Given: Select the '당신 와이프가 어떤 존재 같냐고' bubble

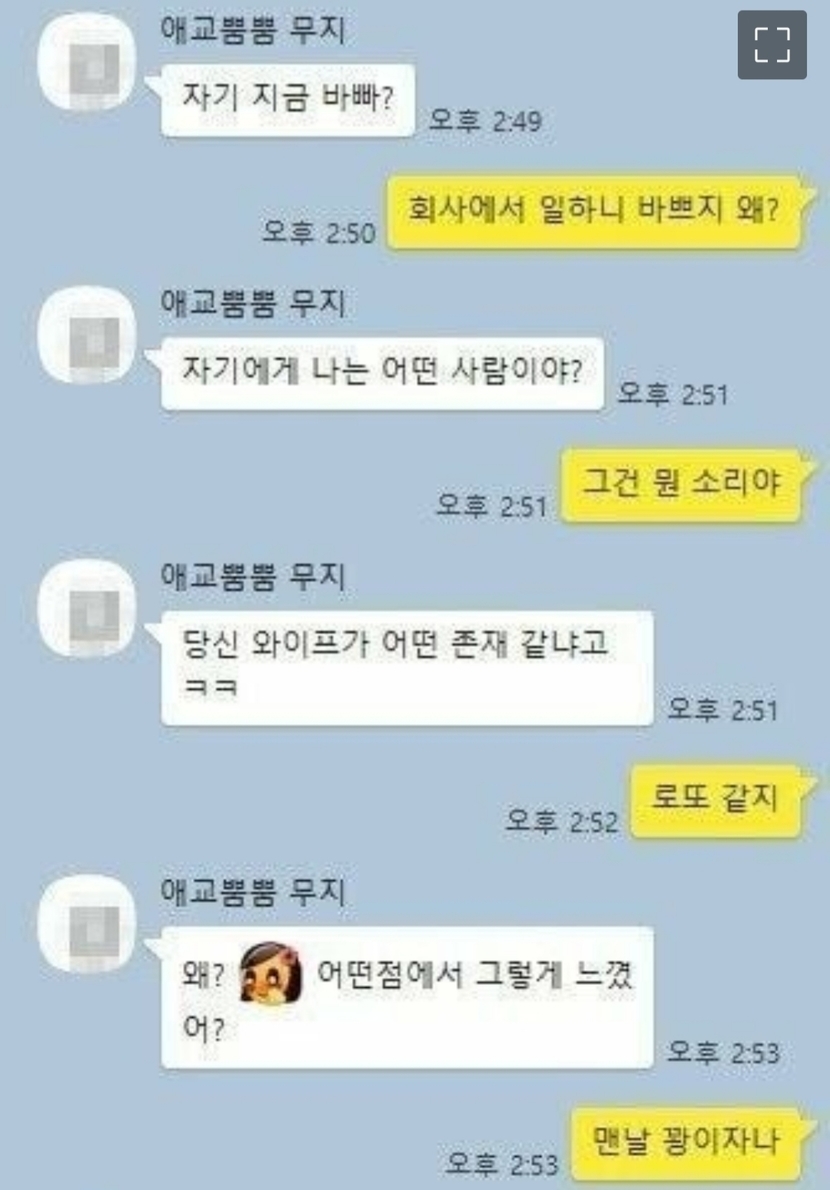Looking at the screenshot, I should (x=407, y=668).
